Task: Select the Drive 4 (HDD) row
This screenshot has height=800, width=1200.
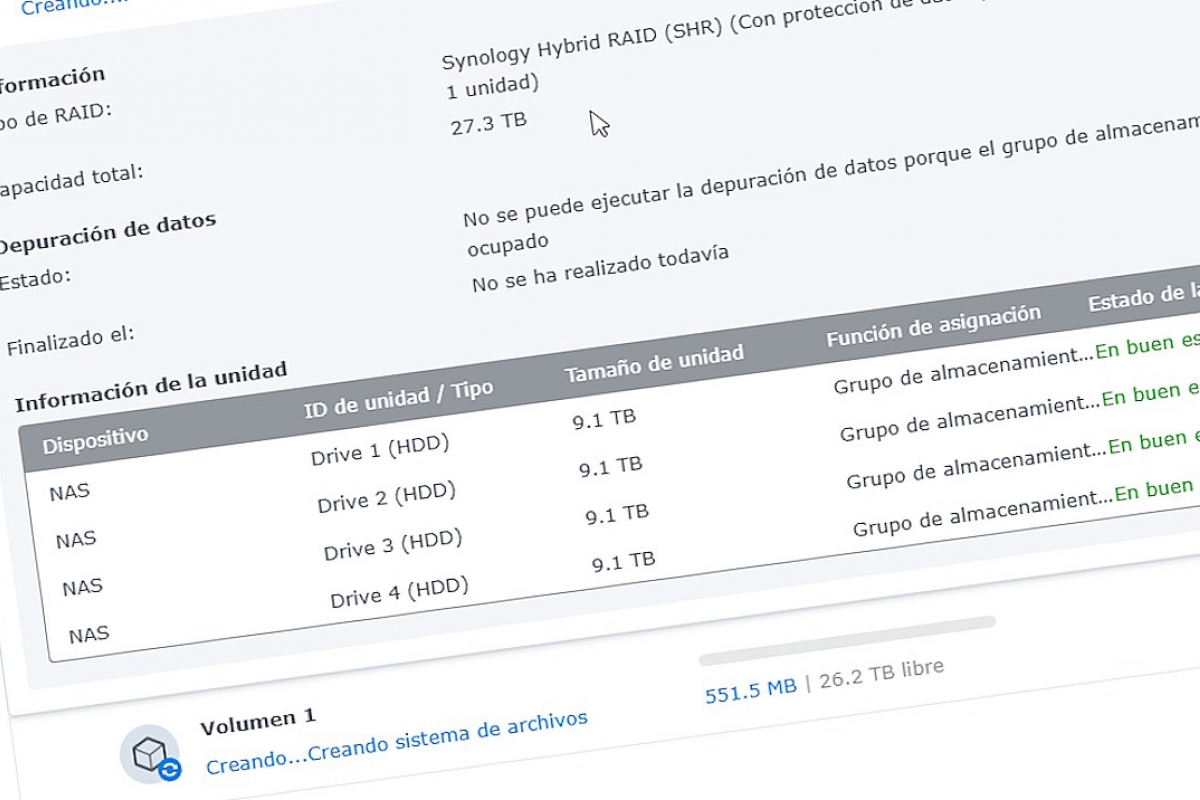Action: click(x=399, y=591)
